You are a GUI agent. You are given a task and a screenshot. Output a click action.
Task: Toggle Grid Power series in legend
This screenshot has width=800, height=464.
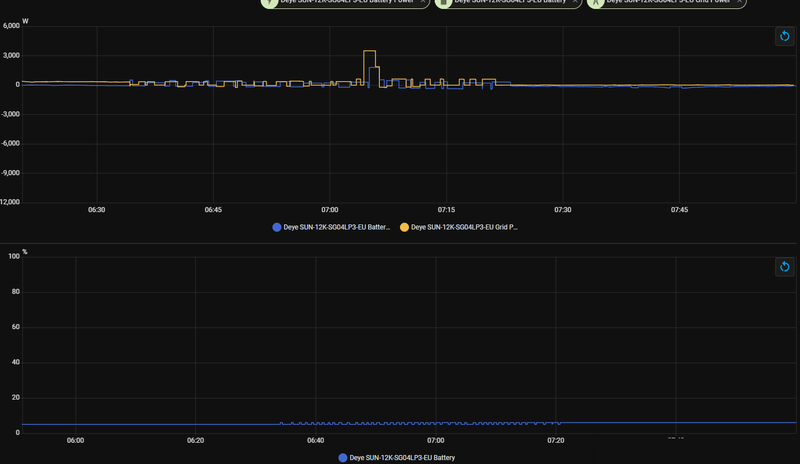(459, 227)
